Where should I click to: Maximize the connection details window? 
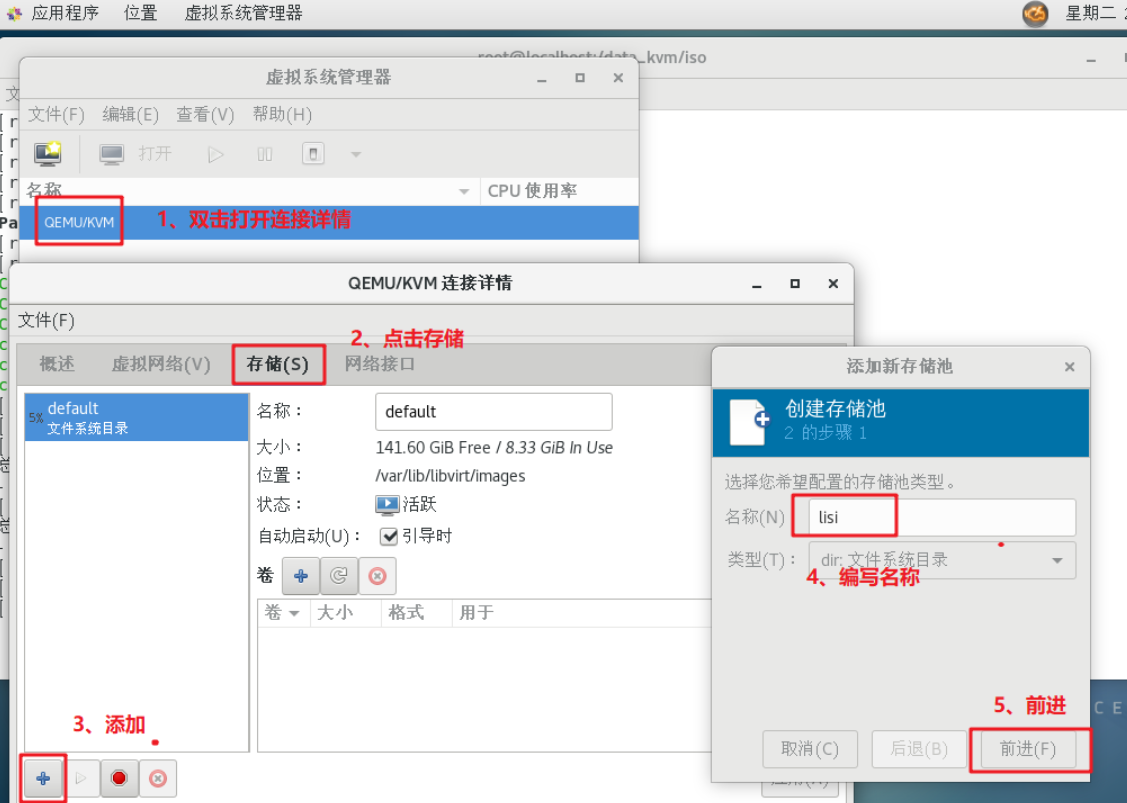point(795,284)
